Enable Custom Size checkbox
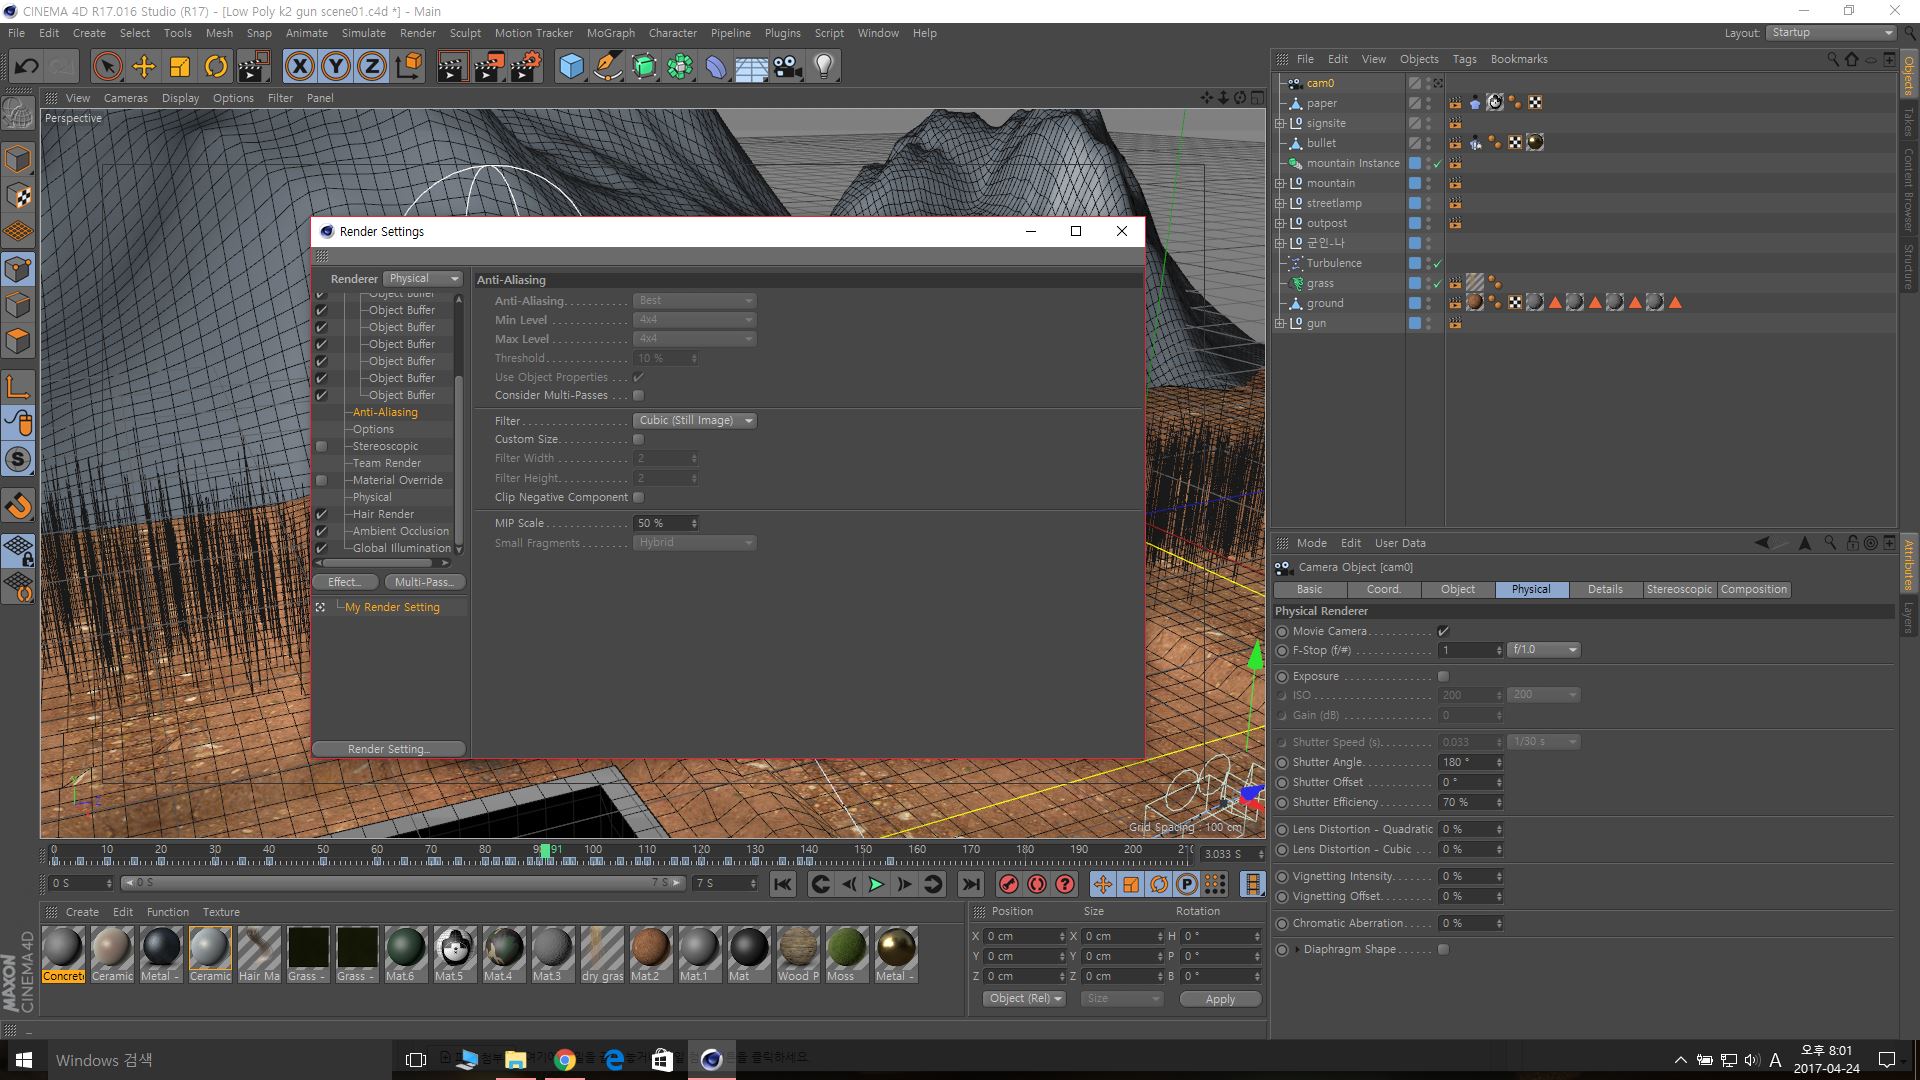 638,440
